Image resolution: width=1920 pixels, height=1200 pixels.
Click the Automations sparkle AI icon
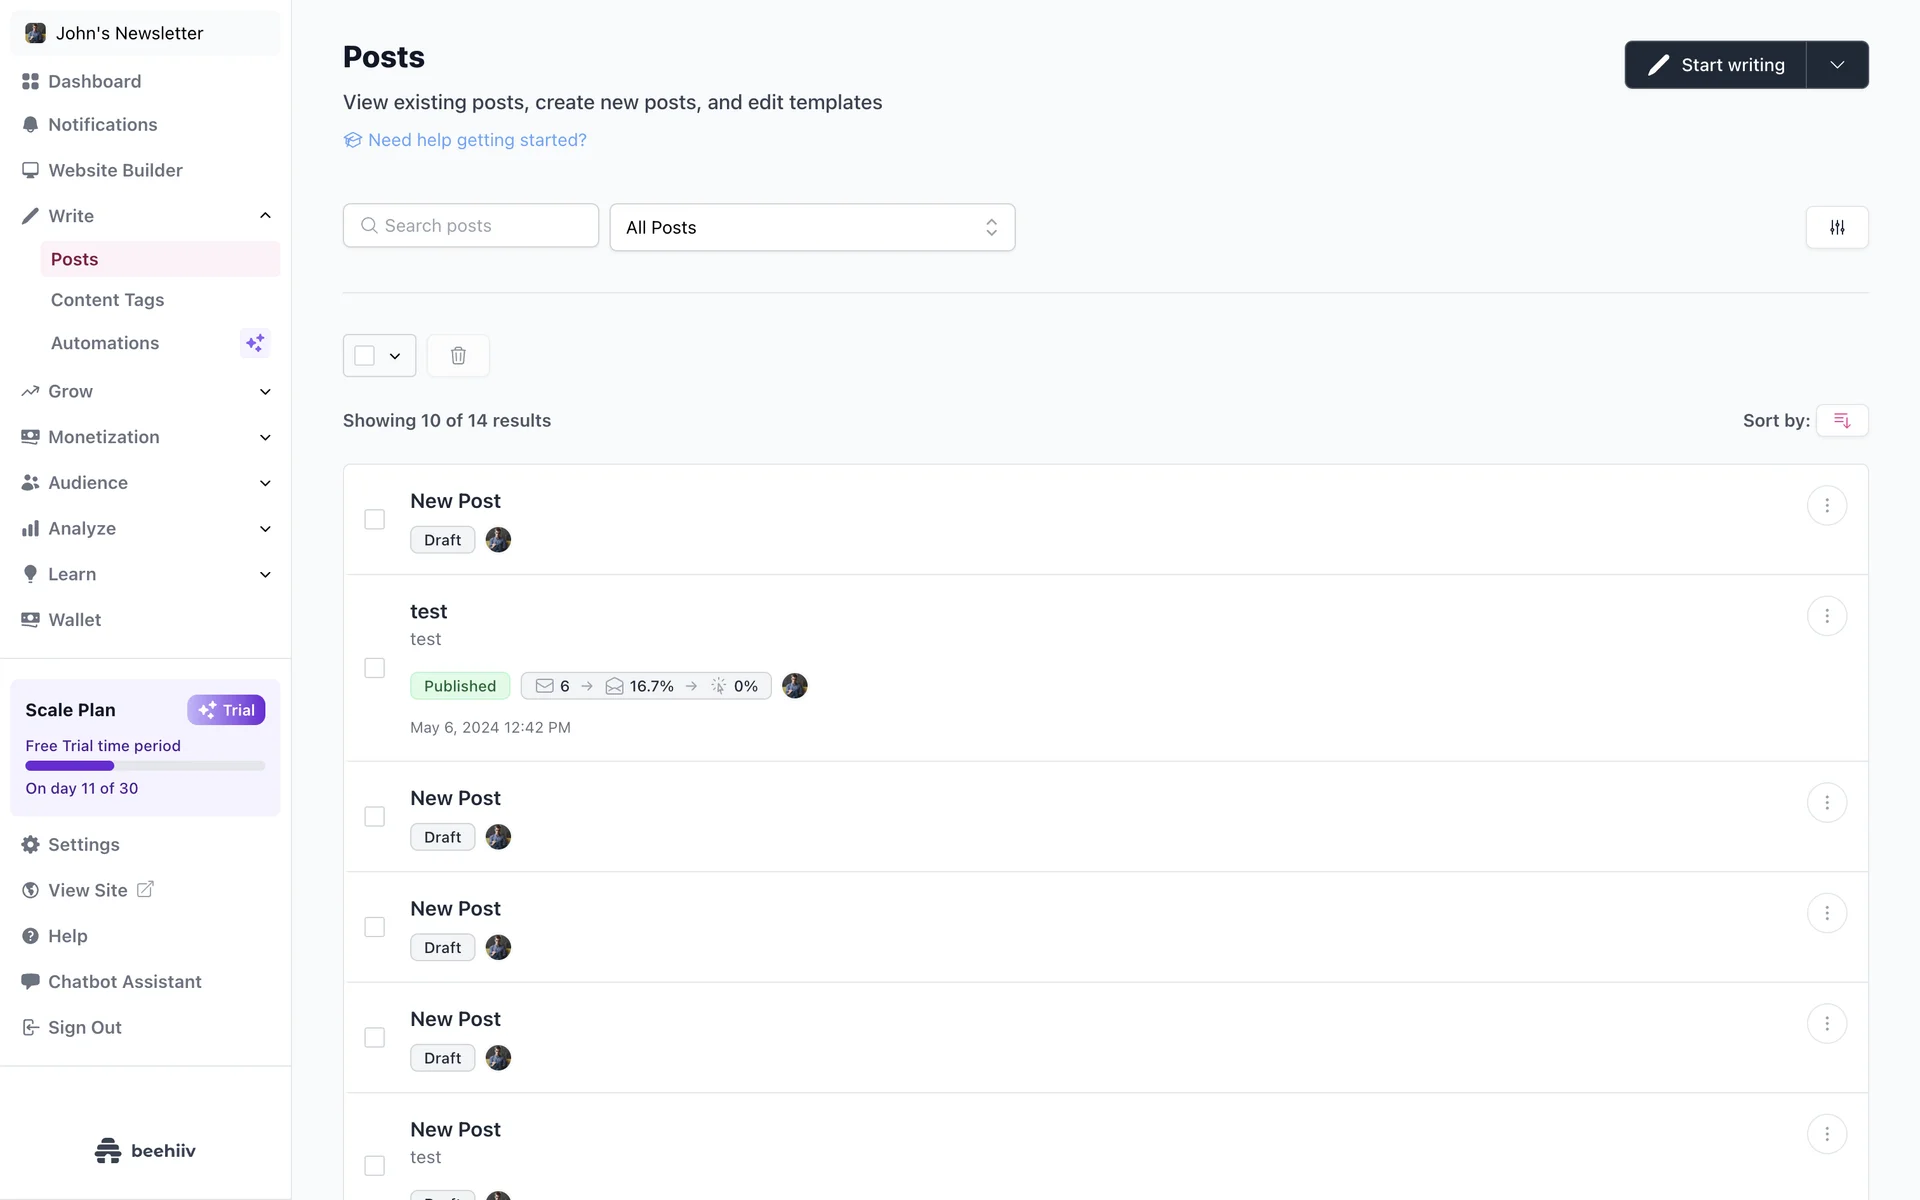(255, 343)
